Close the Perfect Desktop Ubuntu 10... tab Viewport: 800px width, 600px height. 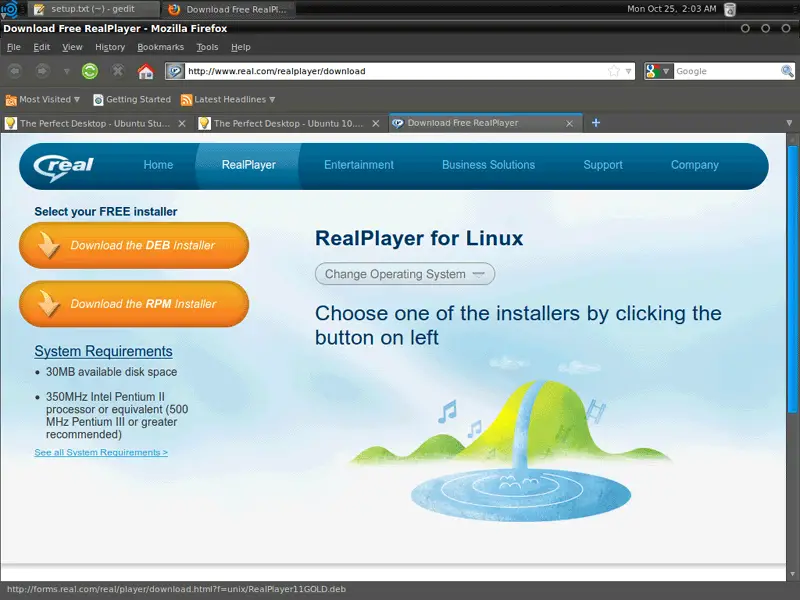coord(376,123)
